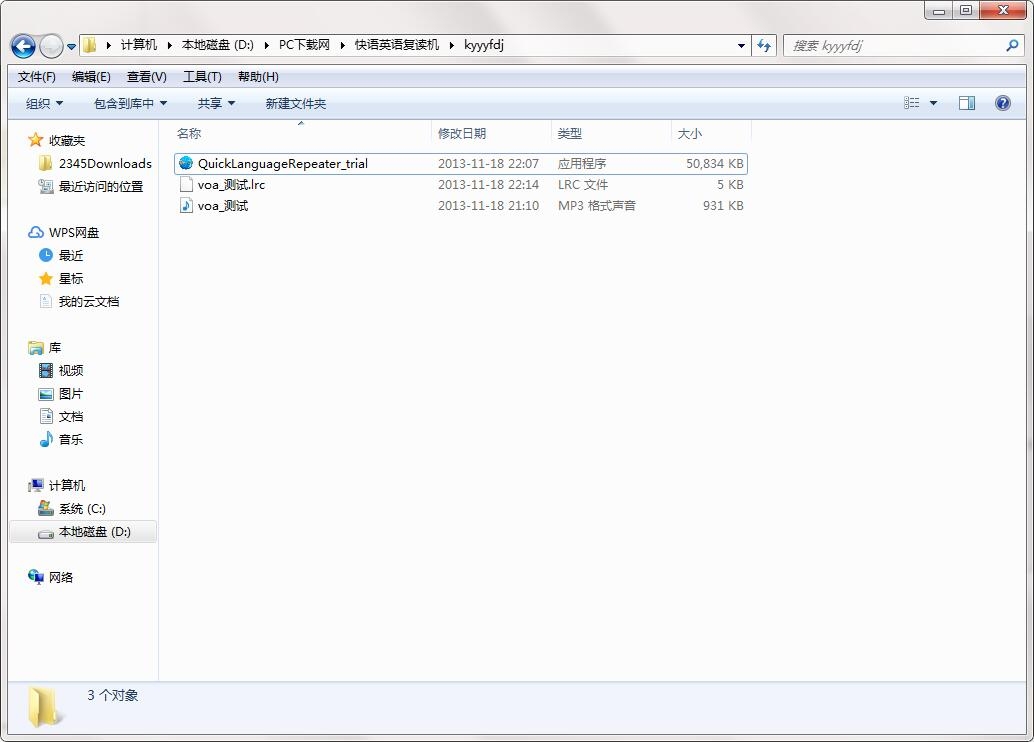This screenshot has height=742, width=1034.
Task: Click size value 50,834 KB
Action: pos(714,164)
